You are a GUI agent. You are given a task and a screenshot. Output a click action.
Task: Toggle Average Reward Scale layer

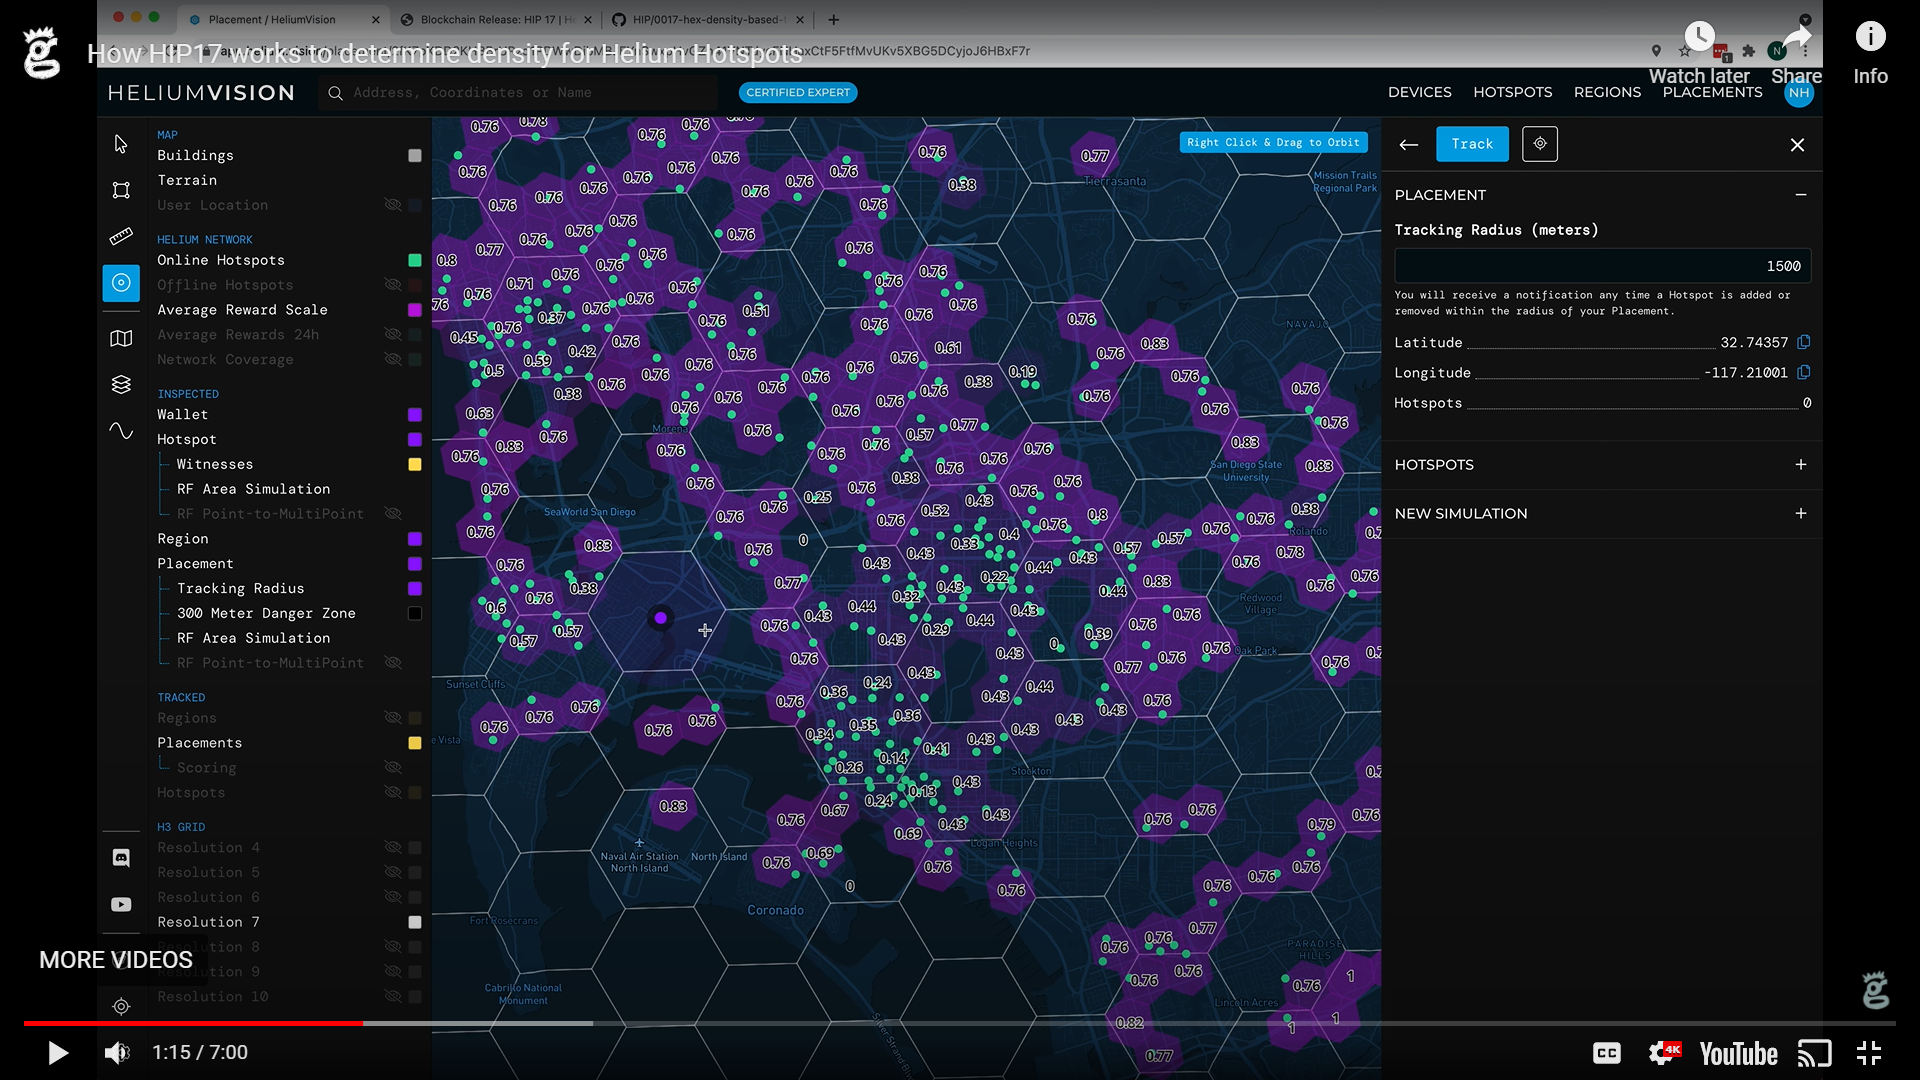click(x=415, y=311)
